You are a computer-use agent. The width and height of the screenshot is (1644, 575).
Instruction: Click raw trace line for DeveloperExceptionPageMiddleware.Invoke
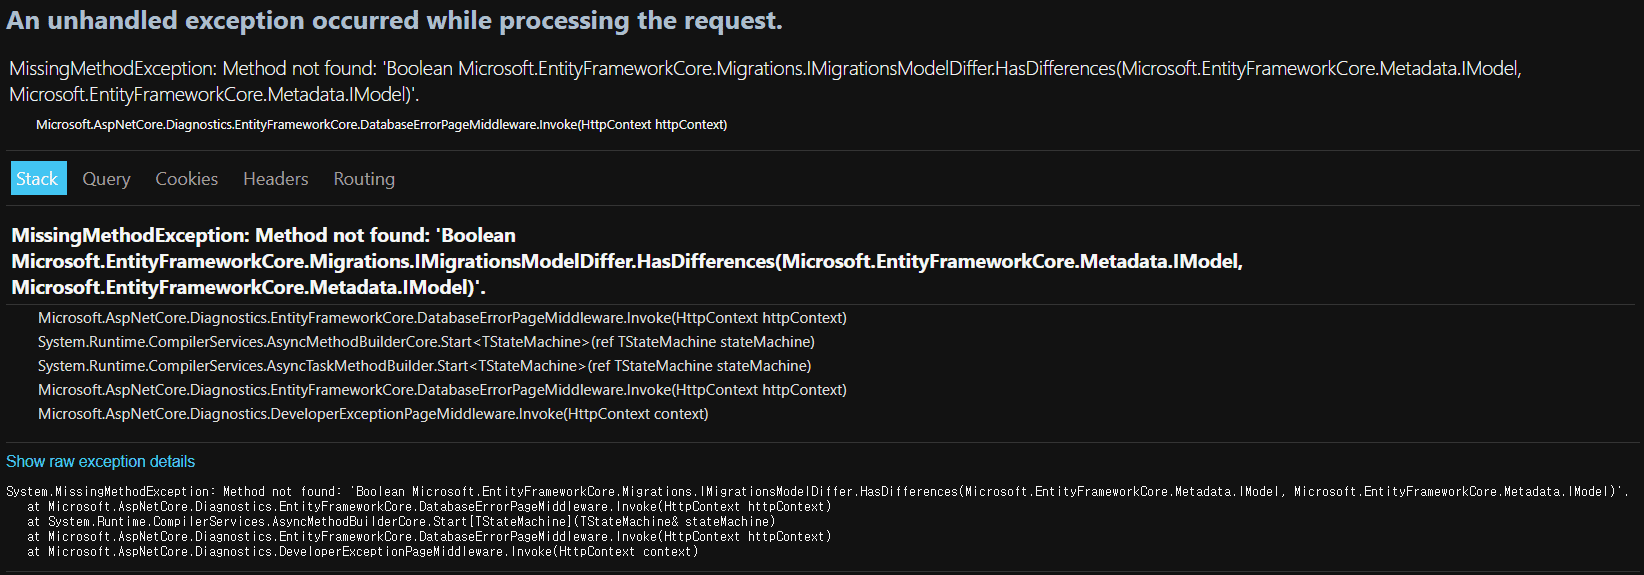pos(363,552)
